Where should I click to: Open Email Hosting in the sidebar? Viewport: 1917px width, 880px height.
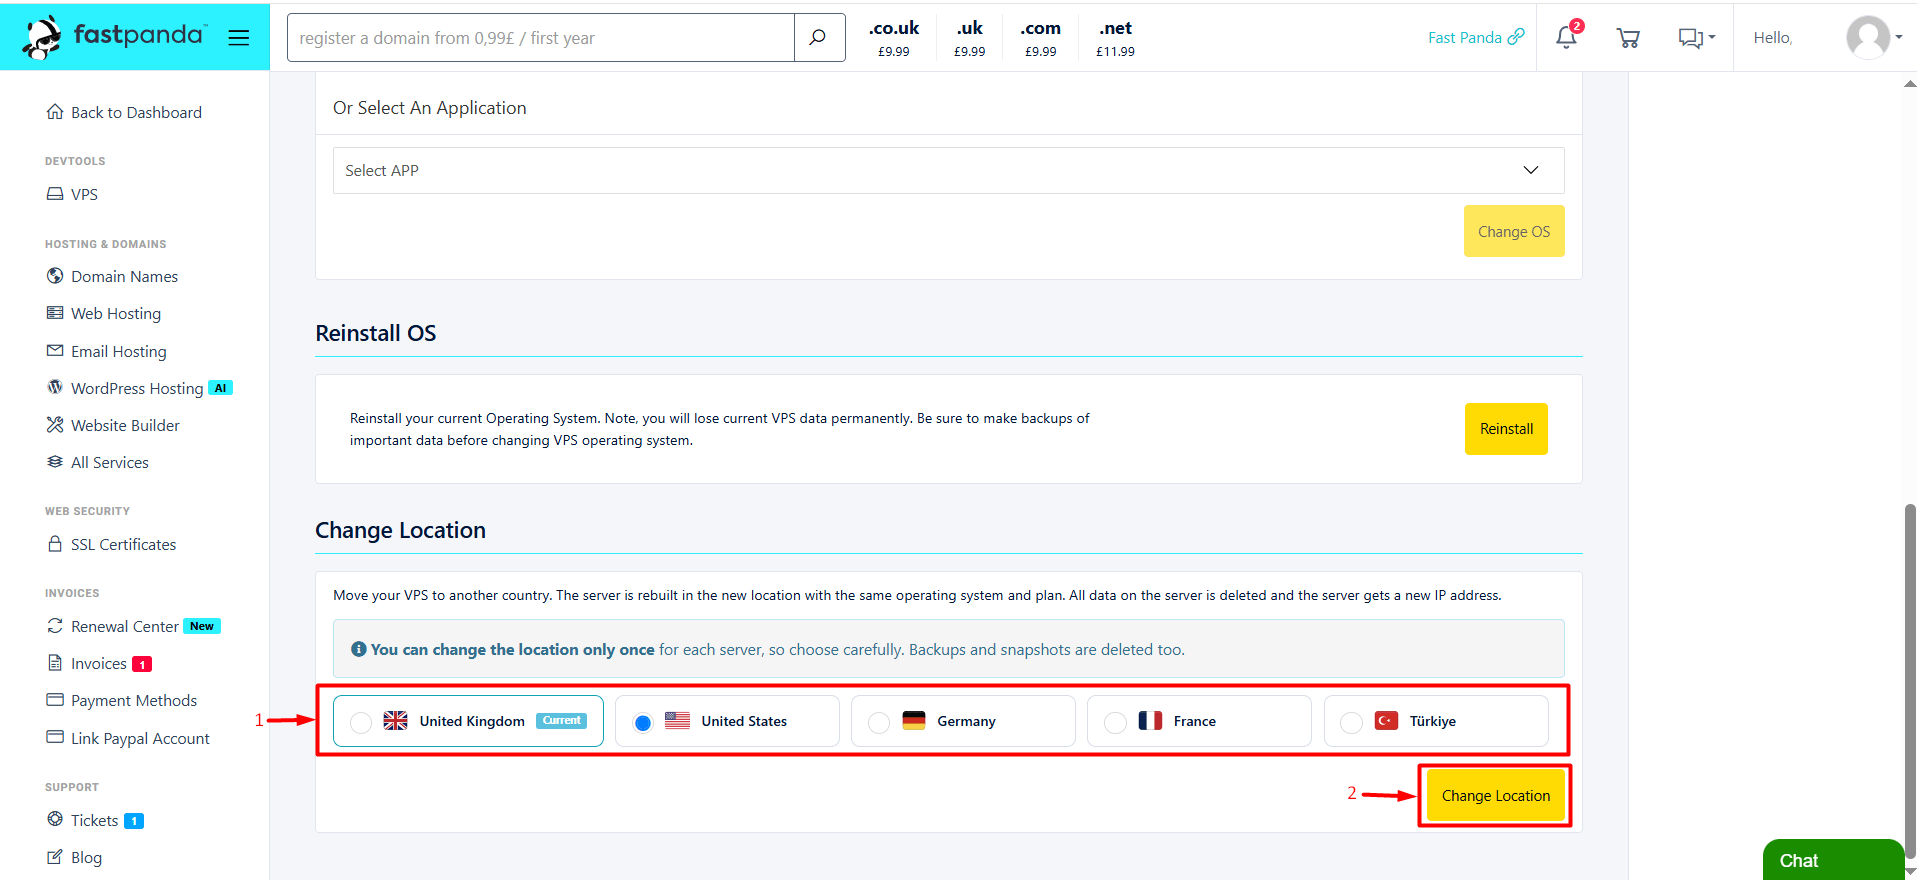tap(106, 351)
